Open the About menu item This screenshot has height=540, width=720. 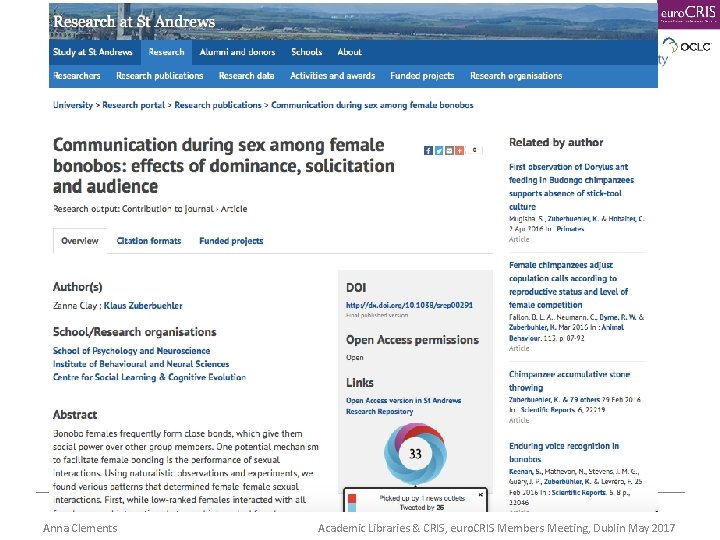coord(349,52)
